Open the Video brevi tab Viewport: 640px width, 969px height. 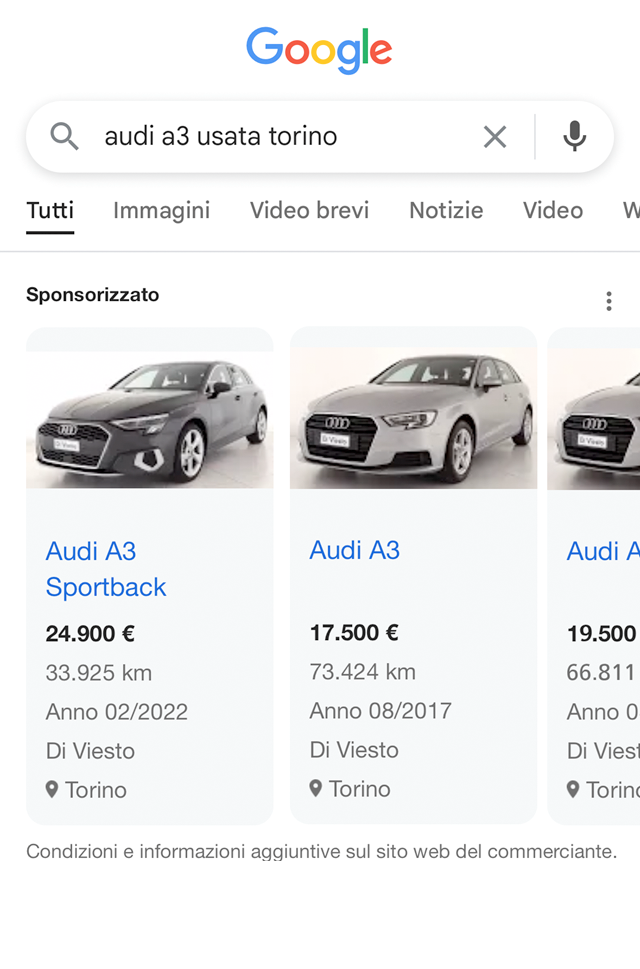(309, 211)
